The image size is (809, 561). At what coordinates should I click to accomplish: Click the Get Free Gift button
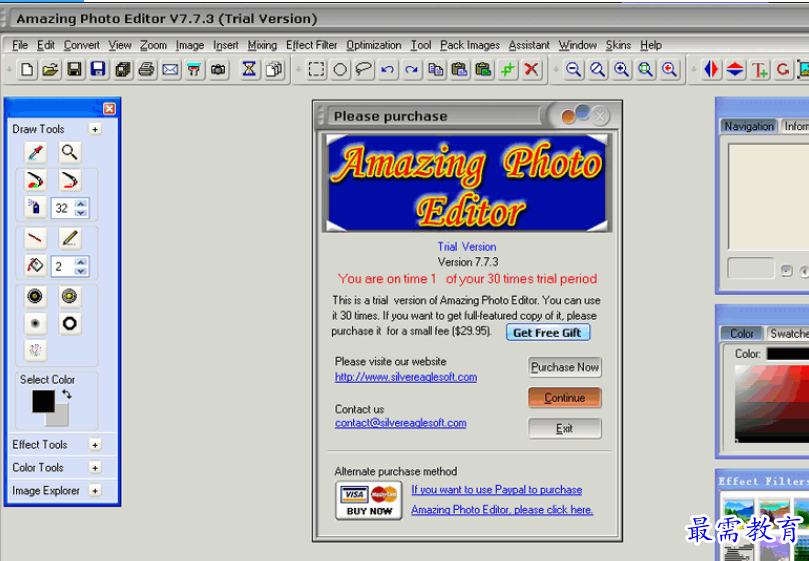547,333
